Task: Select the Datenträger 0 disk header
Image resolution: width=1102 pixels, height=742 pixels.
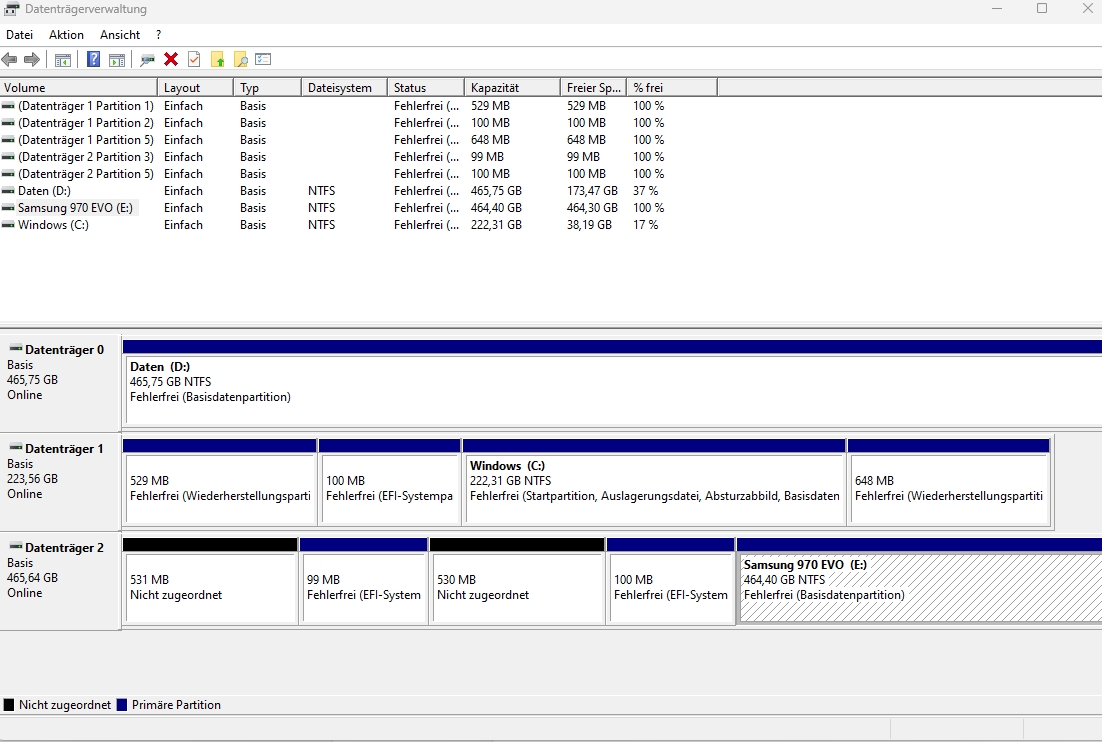Action: click(x=60, y=383)
